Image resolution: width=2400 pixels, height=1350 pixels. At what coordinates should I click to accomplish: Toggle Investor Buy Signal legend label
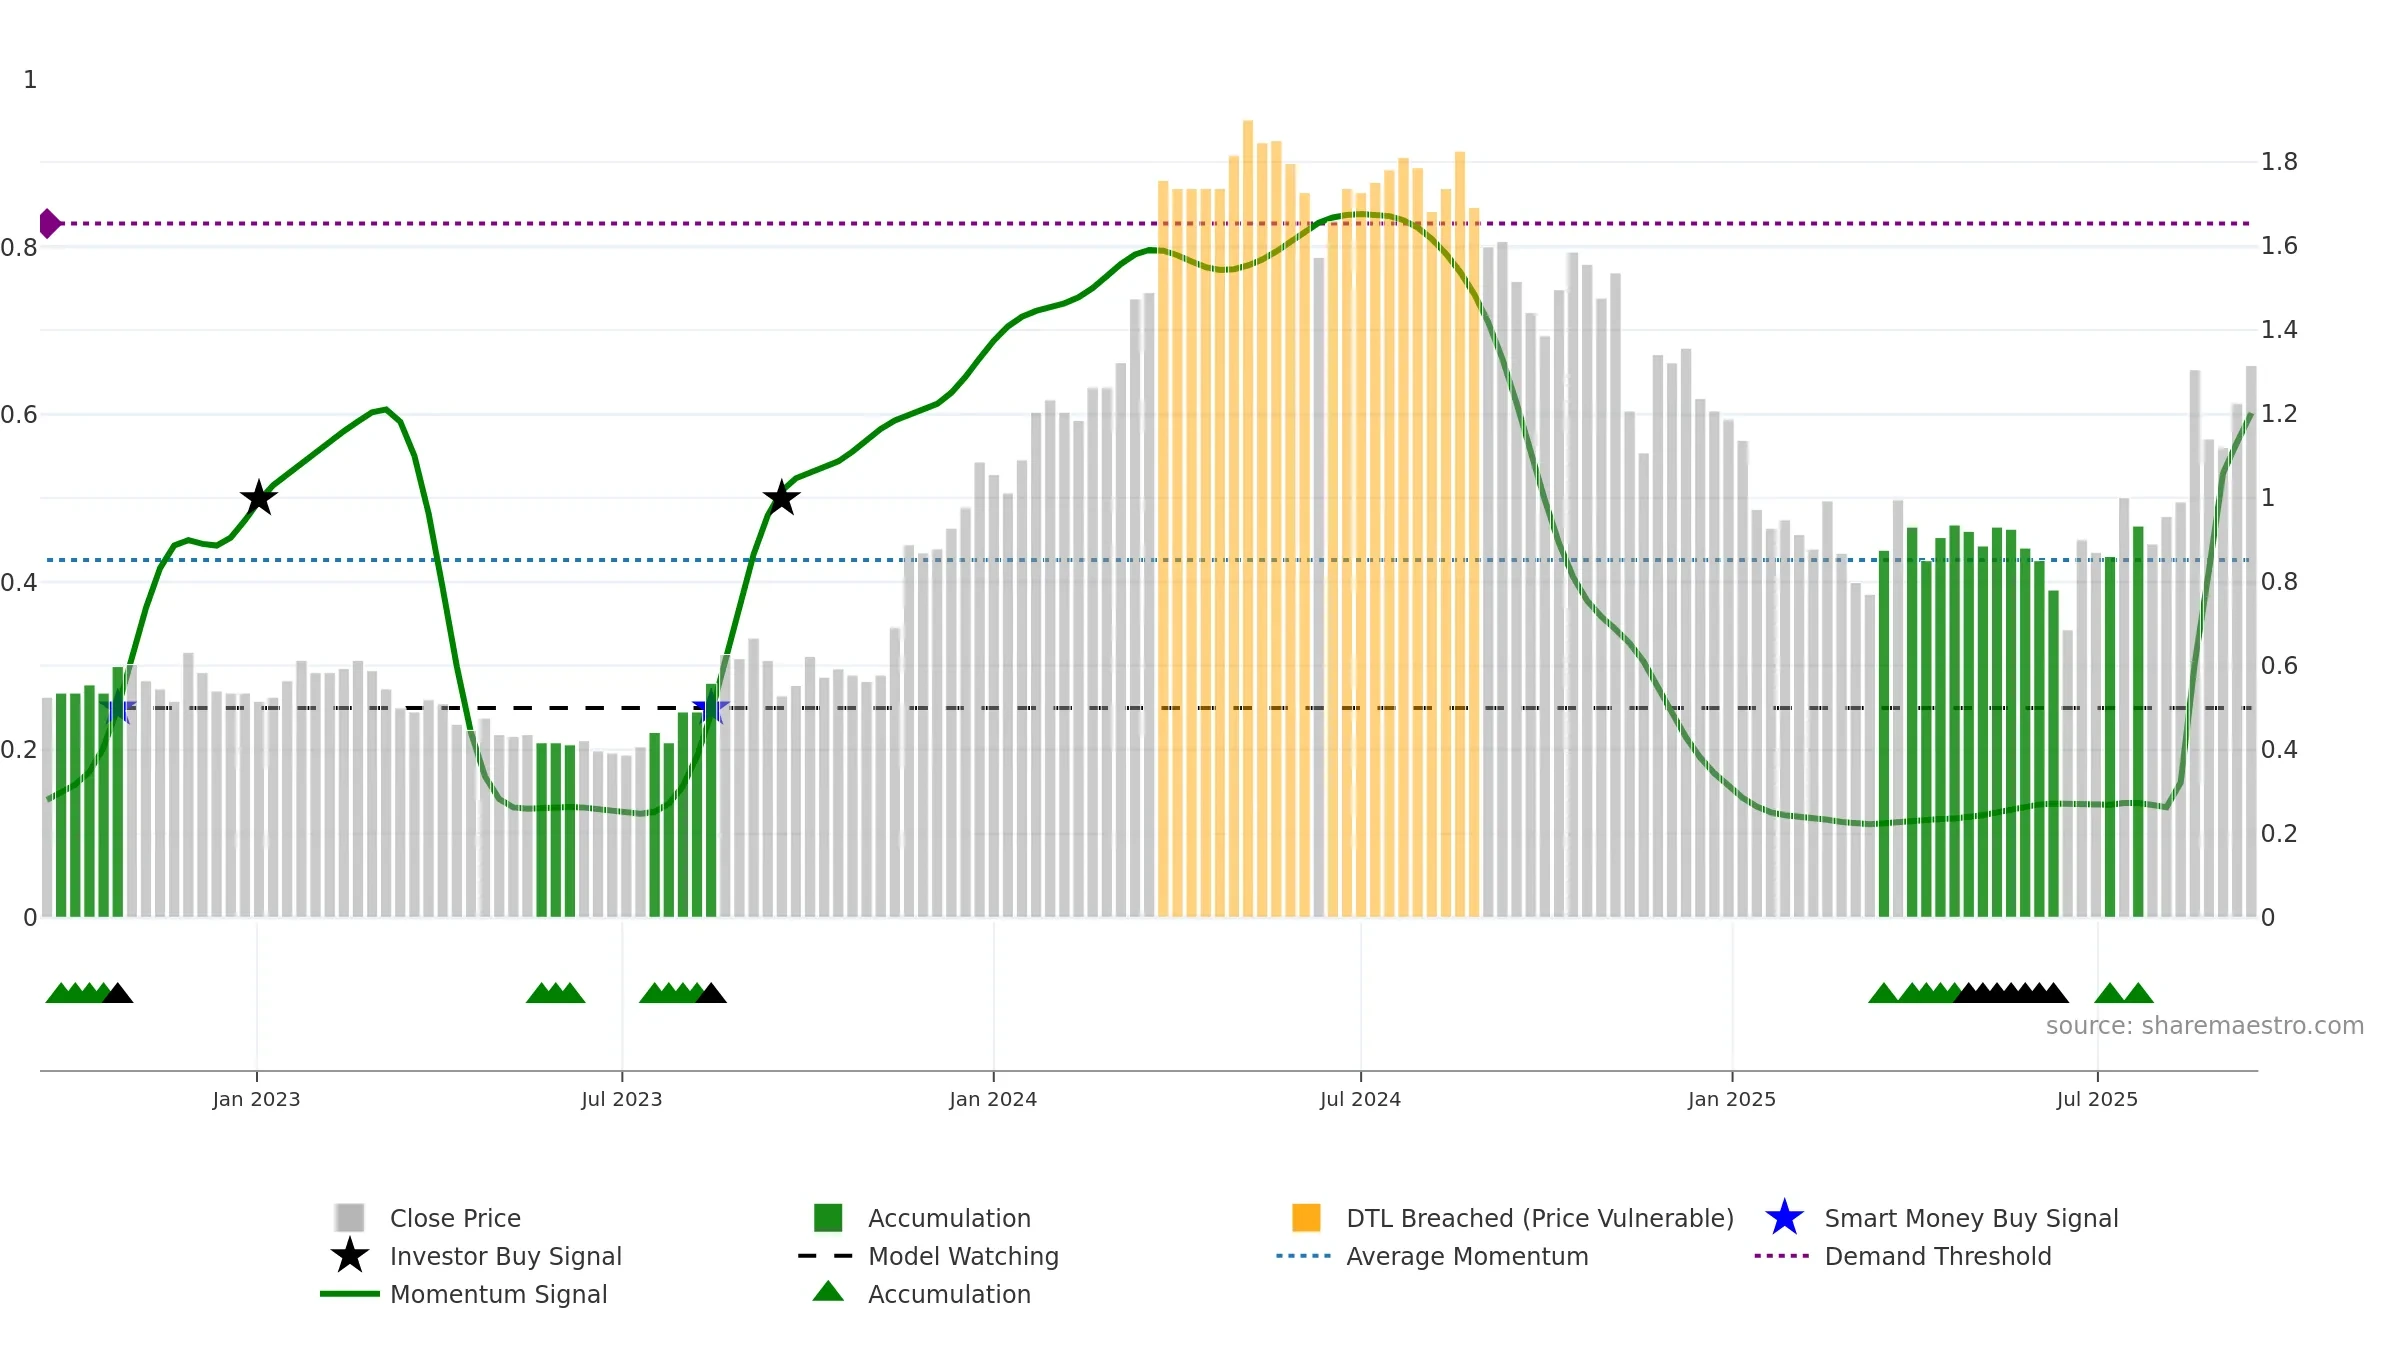pyautogui.click(x=505, y=1256)
